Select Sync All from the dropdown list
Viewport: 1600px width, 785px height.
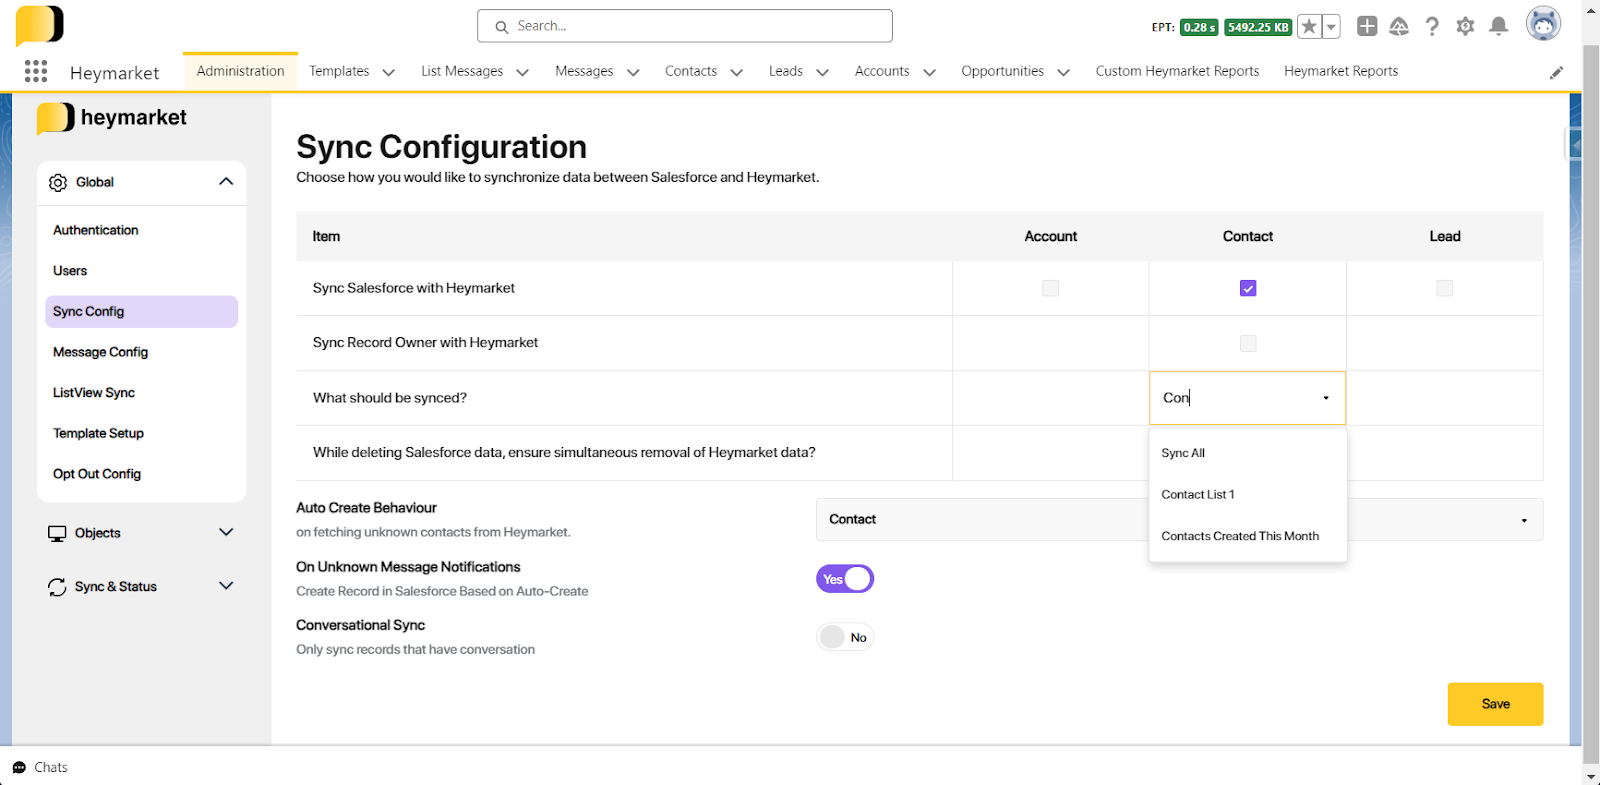click(x=1248, y=453)
